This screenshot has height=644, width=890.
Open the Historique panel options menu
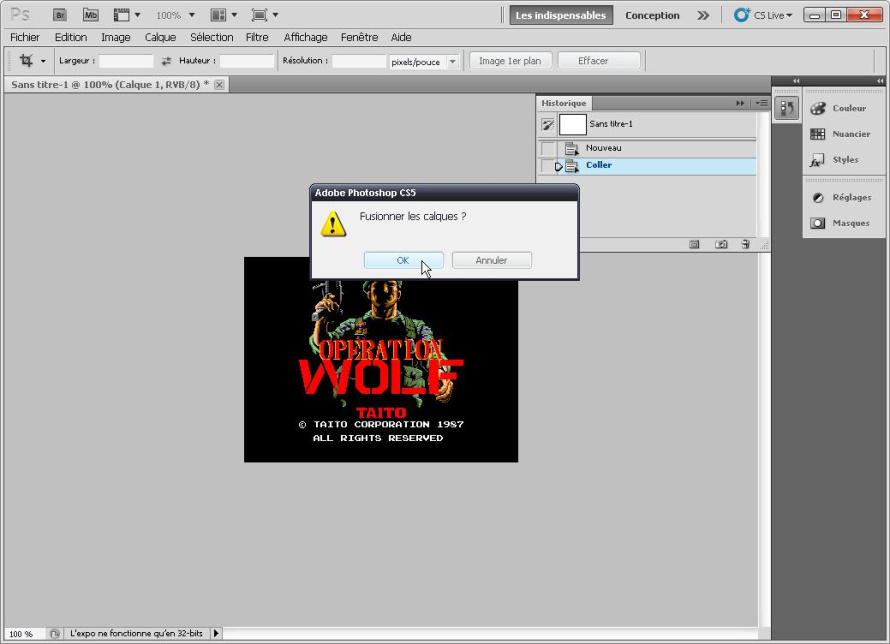point(761,103)
